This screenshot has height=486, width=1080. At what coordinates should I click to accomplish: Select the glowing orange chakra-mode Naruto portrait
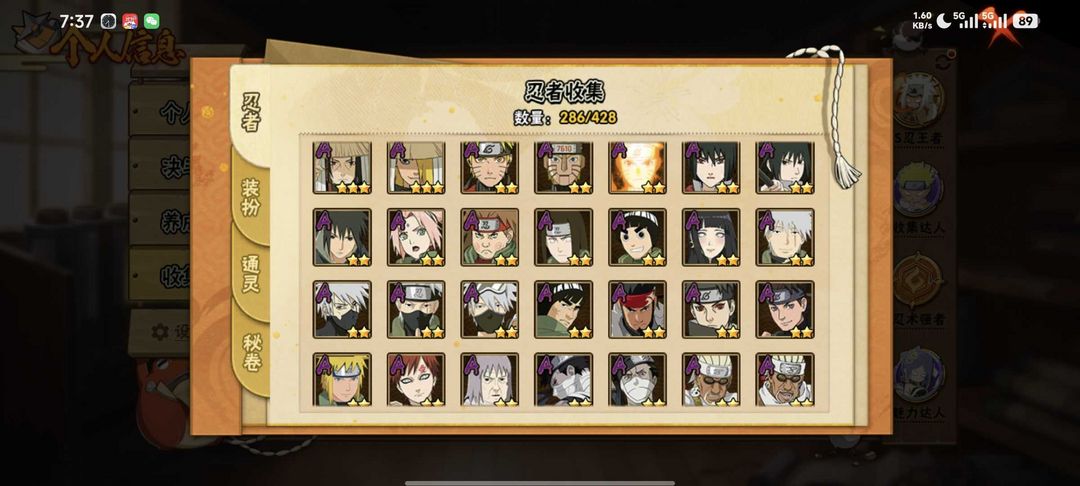pos(638,167)
